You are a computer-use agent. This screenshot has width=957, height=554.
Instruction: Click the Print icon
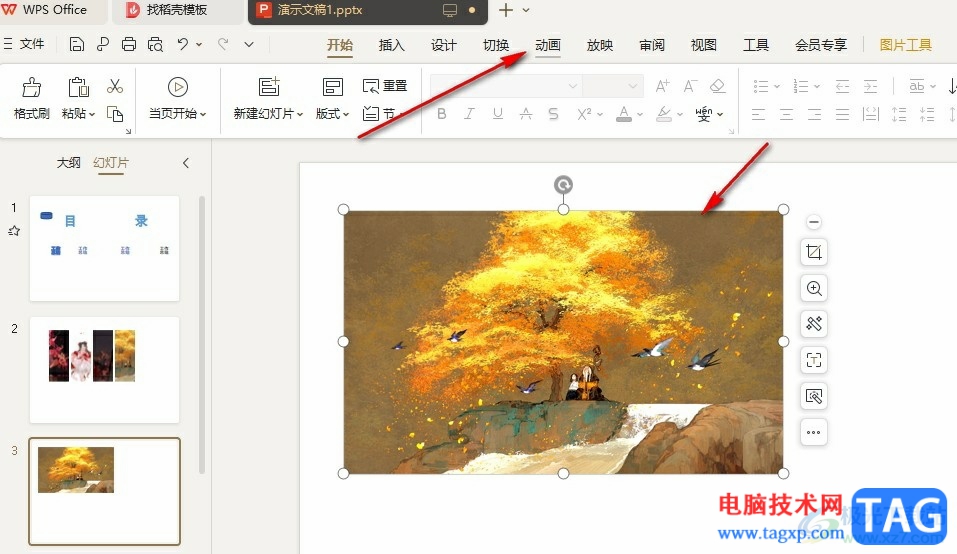point(129,45)
